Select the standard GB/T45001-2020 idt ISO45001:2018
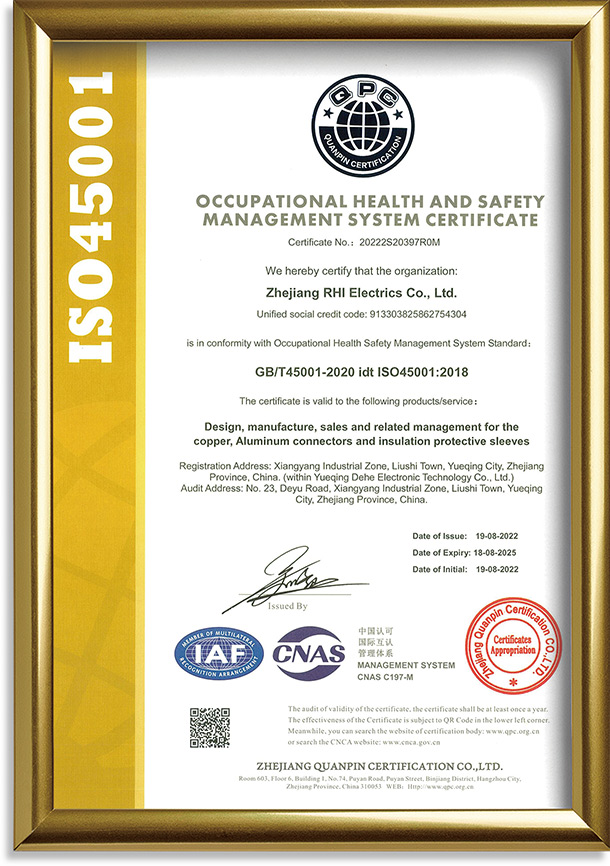610x866 pixels. pyautogui.click(x=361, y=372)
